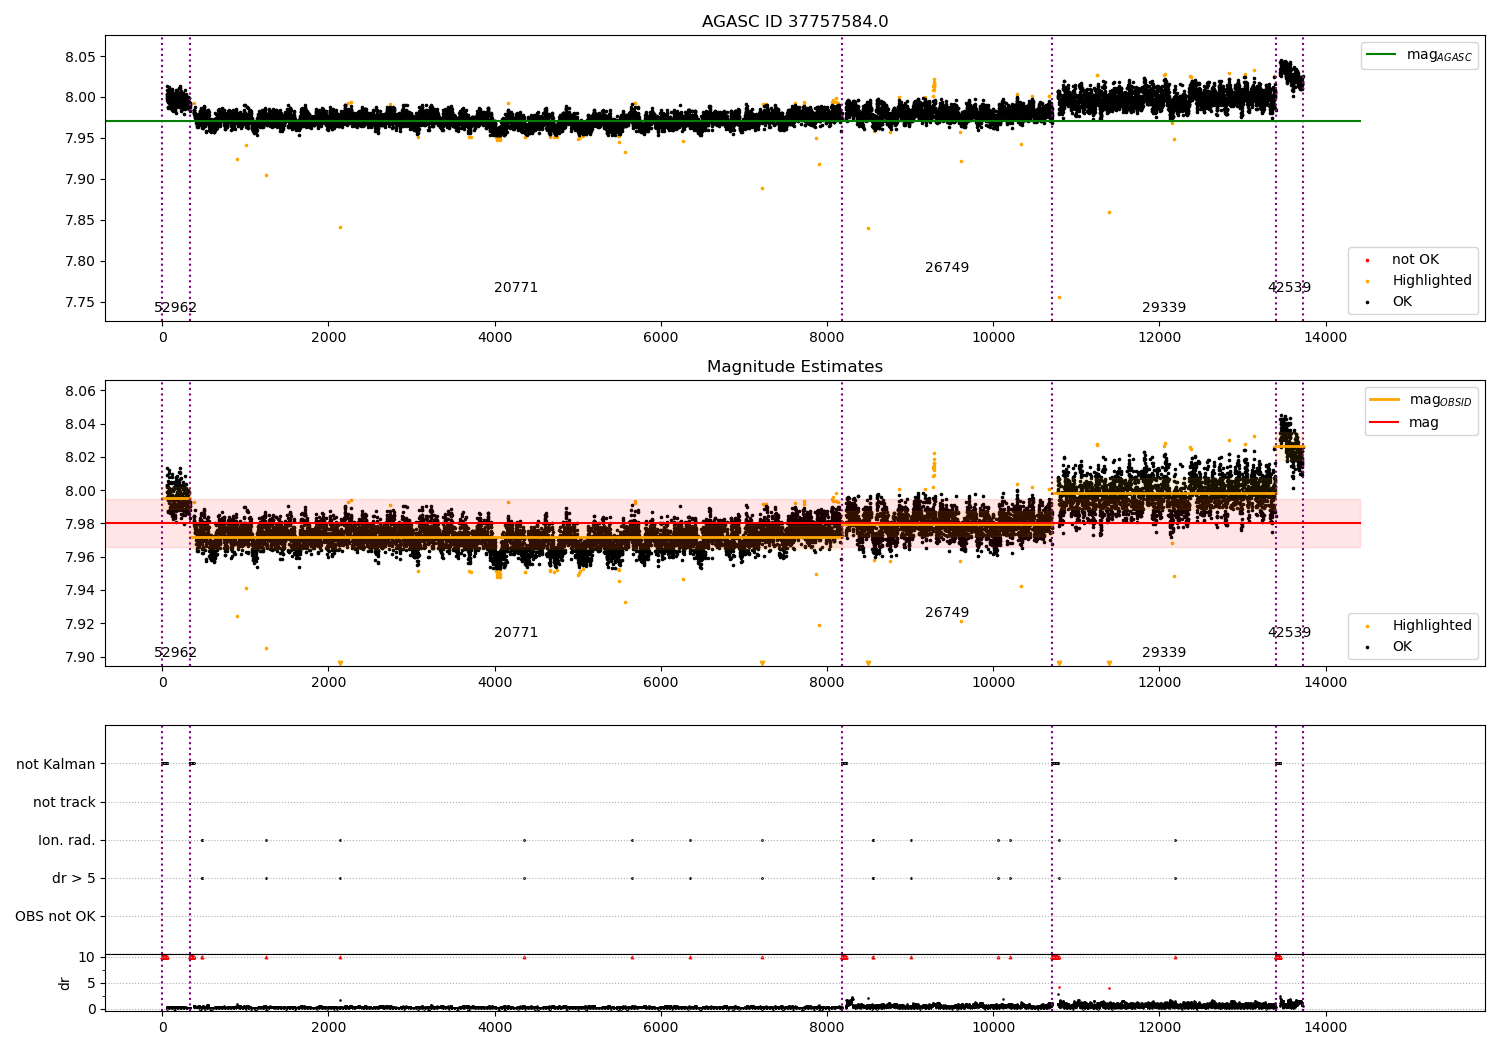Click the 'not track' y-axis label

[64, 802]
